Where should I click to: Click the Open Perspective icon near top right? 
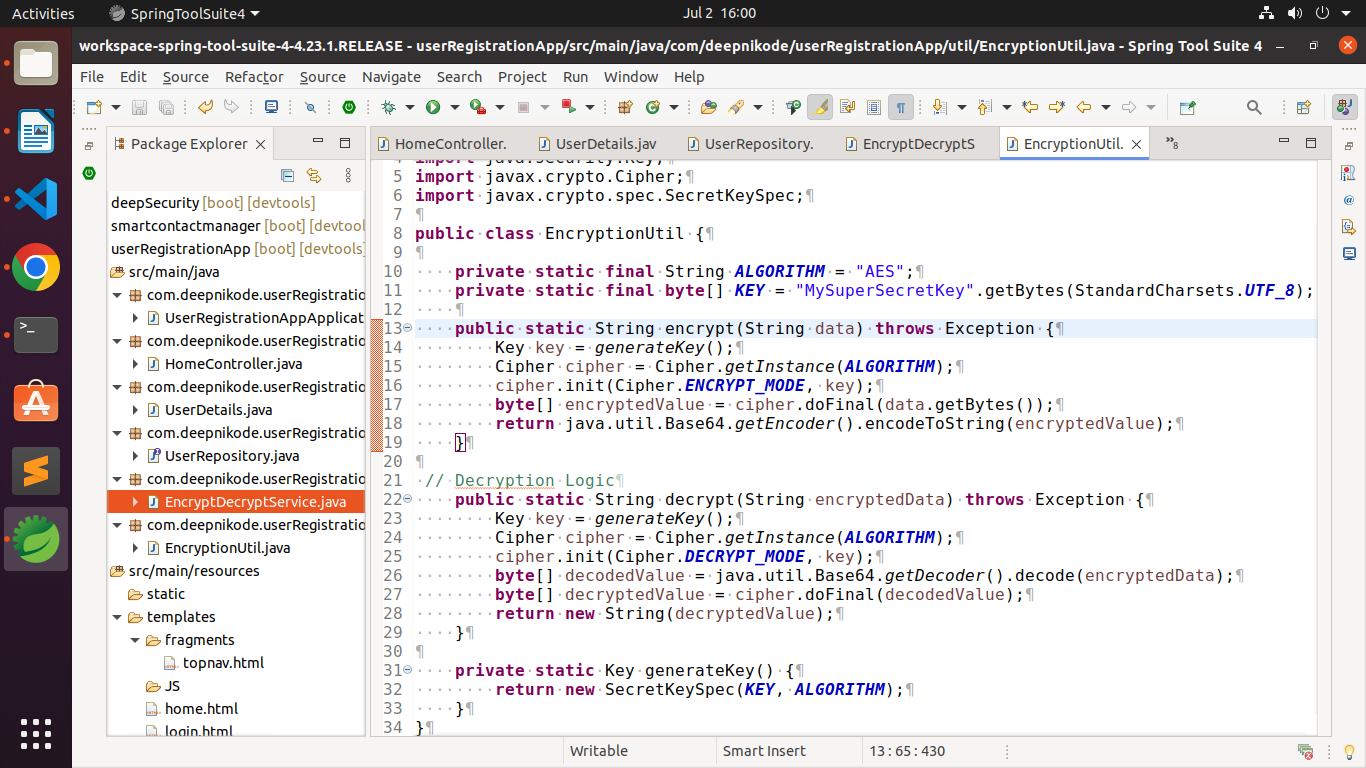1303,107
